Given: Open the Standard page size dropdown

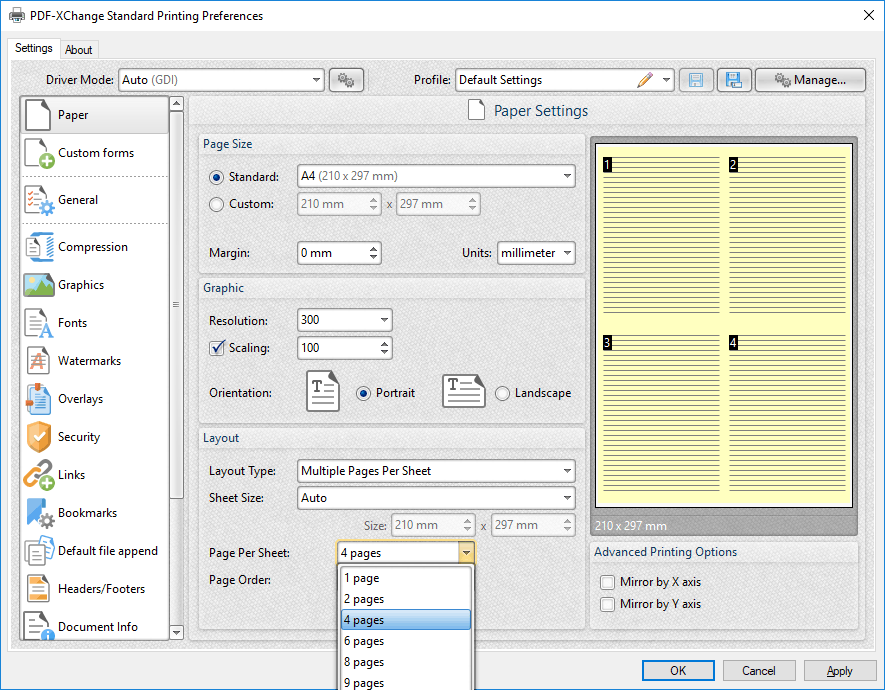Looking at the screenshot, I should (x=436, y=176).
